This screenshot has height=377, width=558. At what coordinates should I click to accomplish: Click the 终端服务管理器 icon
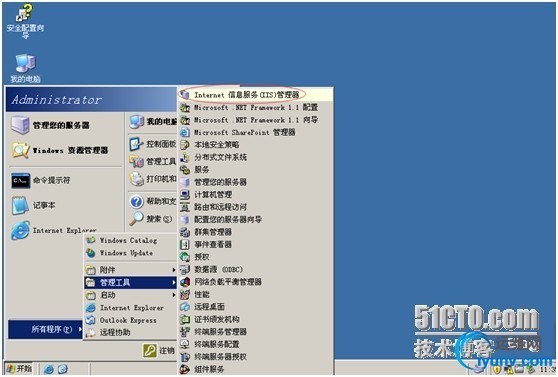click(x=184, y=331)
